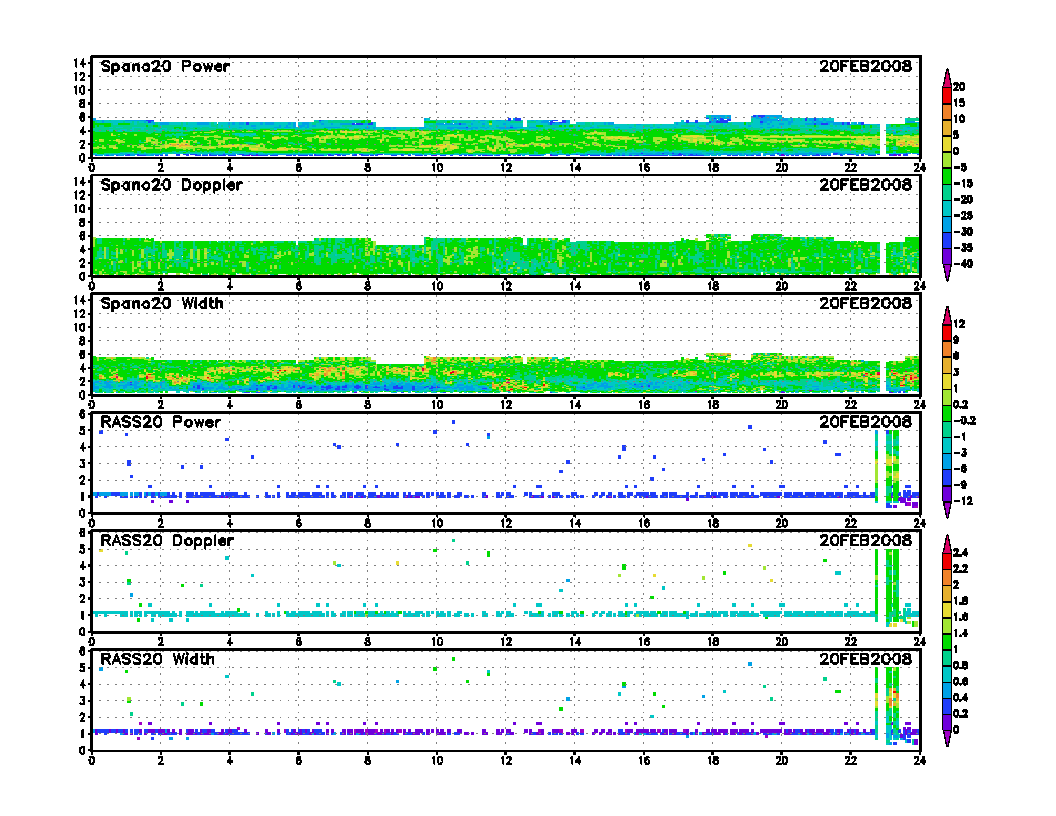Click the '12' label on the middle colorbar
This screenshot has width=1056, height=816.
(x=959, y=324)
